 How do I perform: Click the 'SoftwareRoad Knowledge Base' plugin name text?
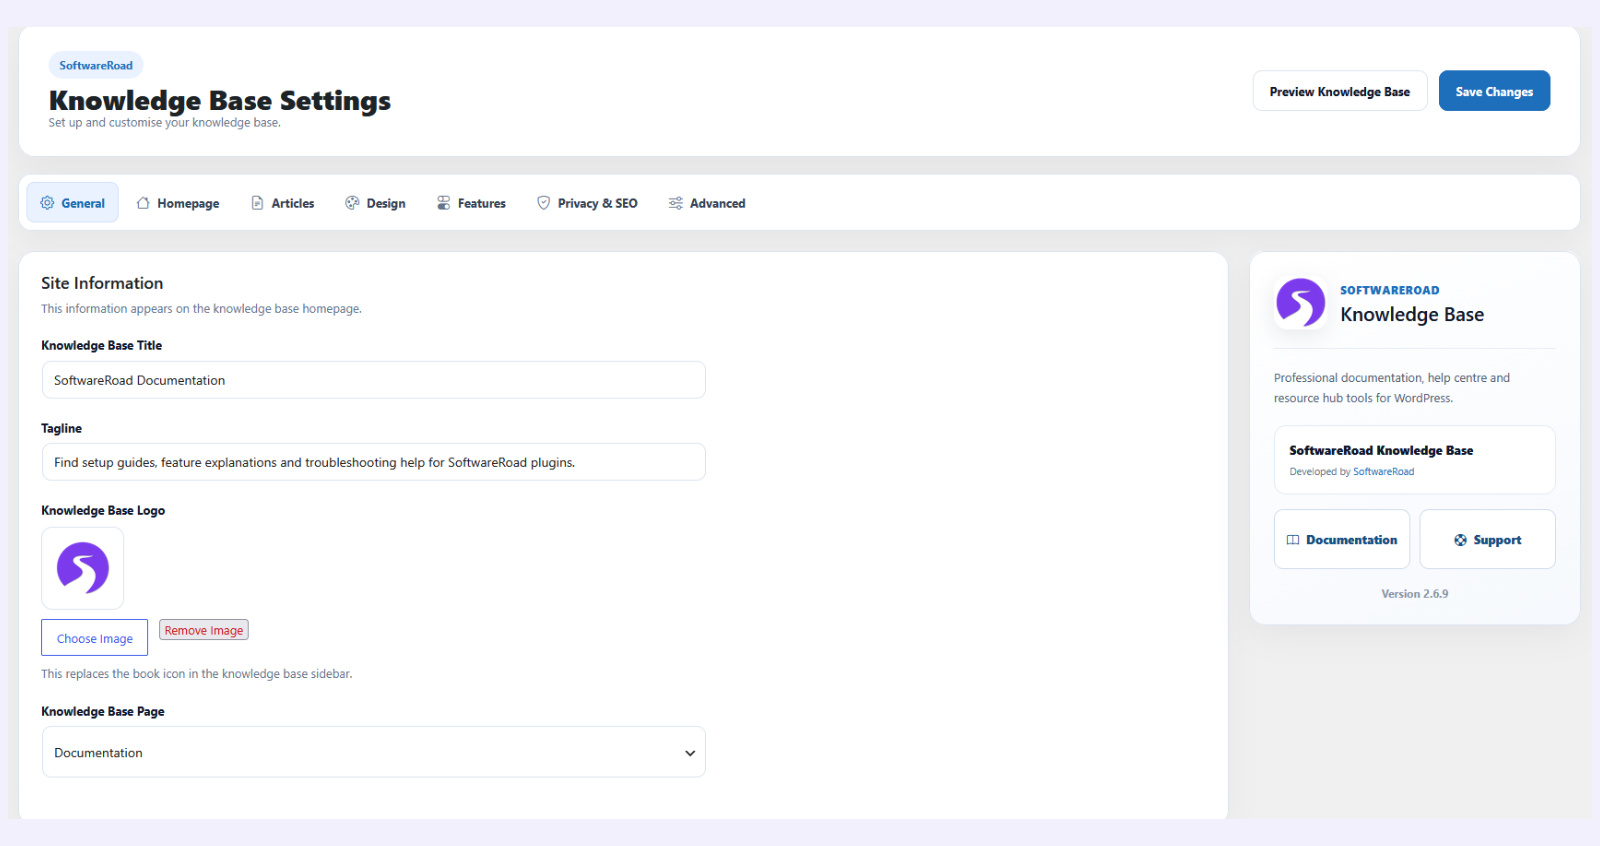coord(1381,451)
